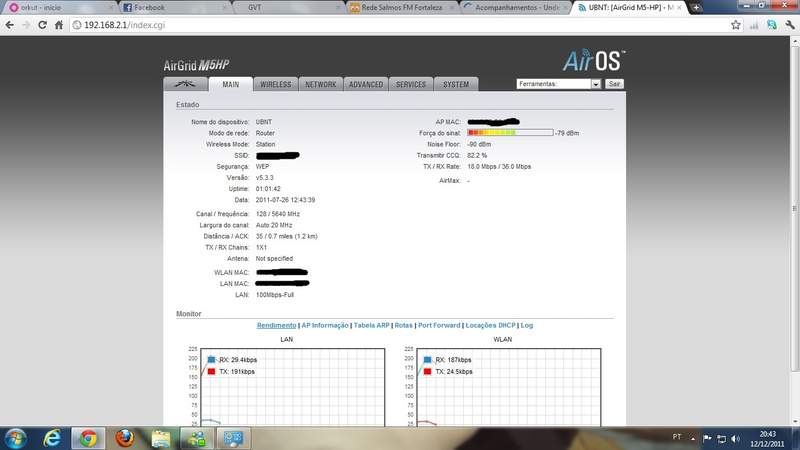Click the signal strength bar
This screenshot has height=450, width=800.
point(510,133)
